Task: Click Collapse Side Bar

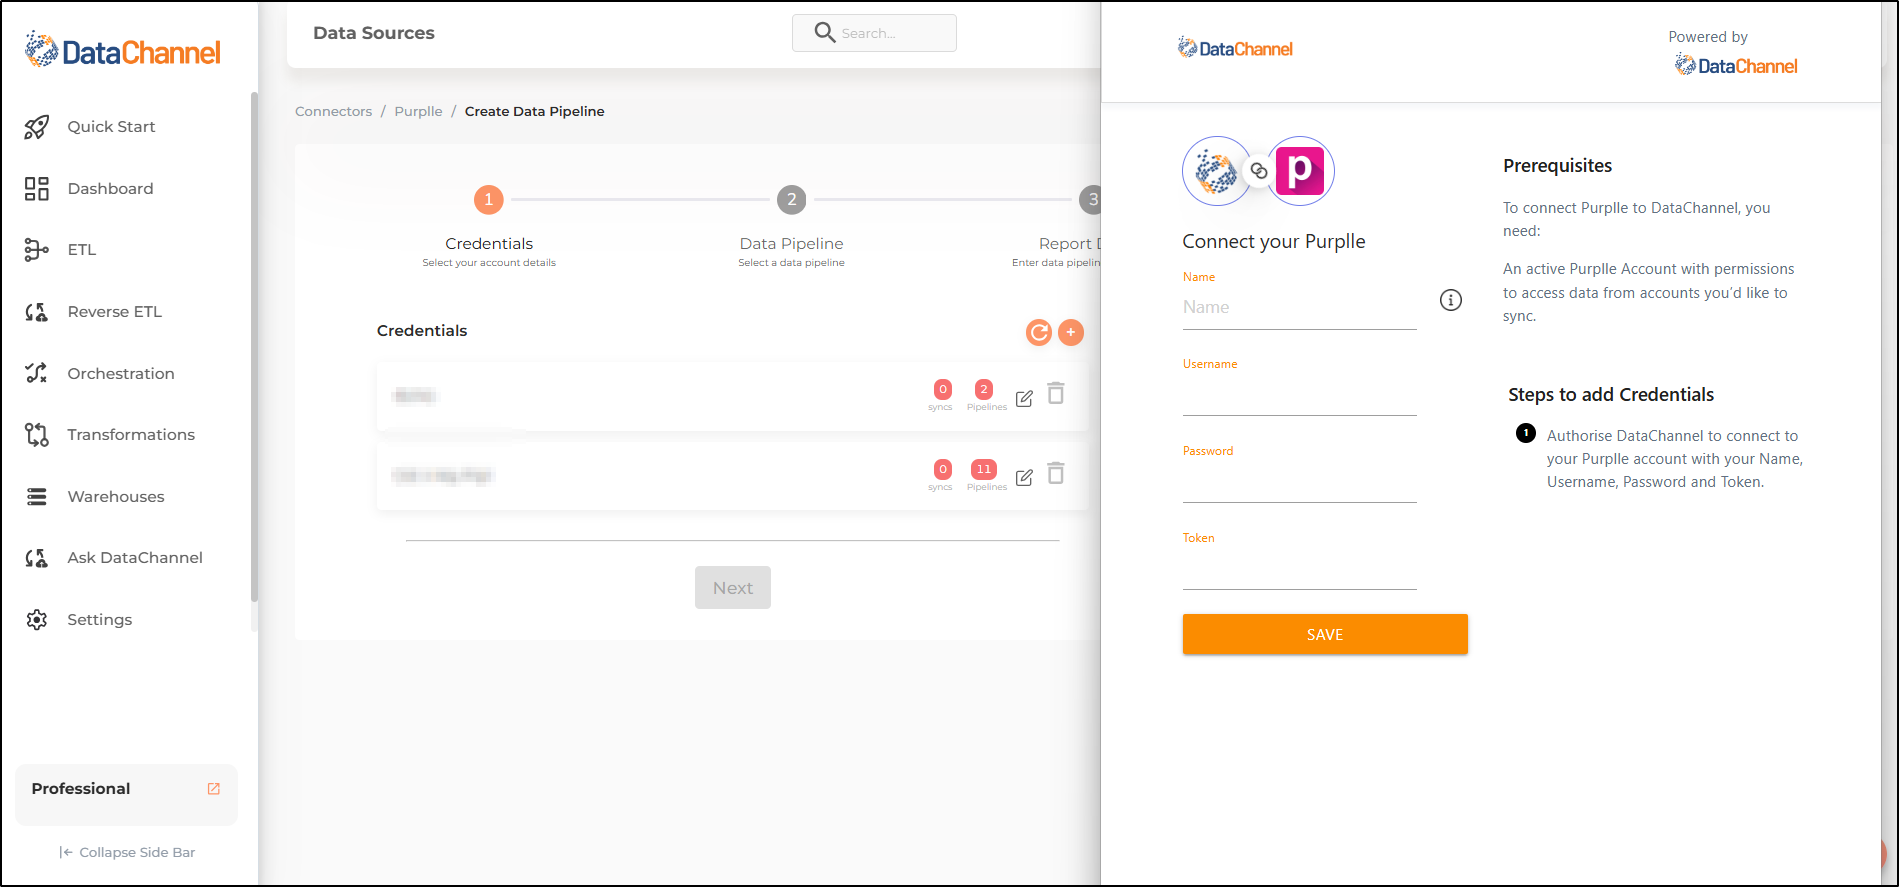Action: [127, 853]
